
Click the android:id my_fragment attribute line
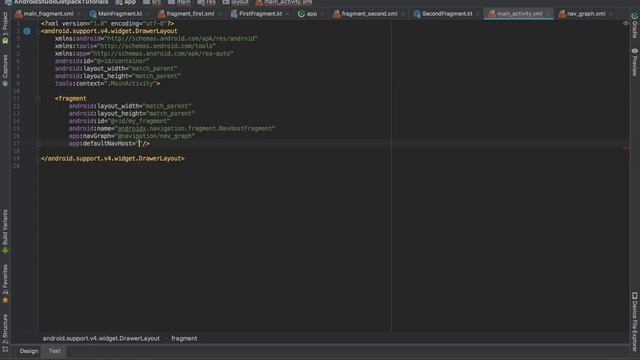tap(120, 121)
